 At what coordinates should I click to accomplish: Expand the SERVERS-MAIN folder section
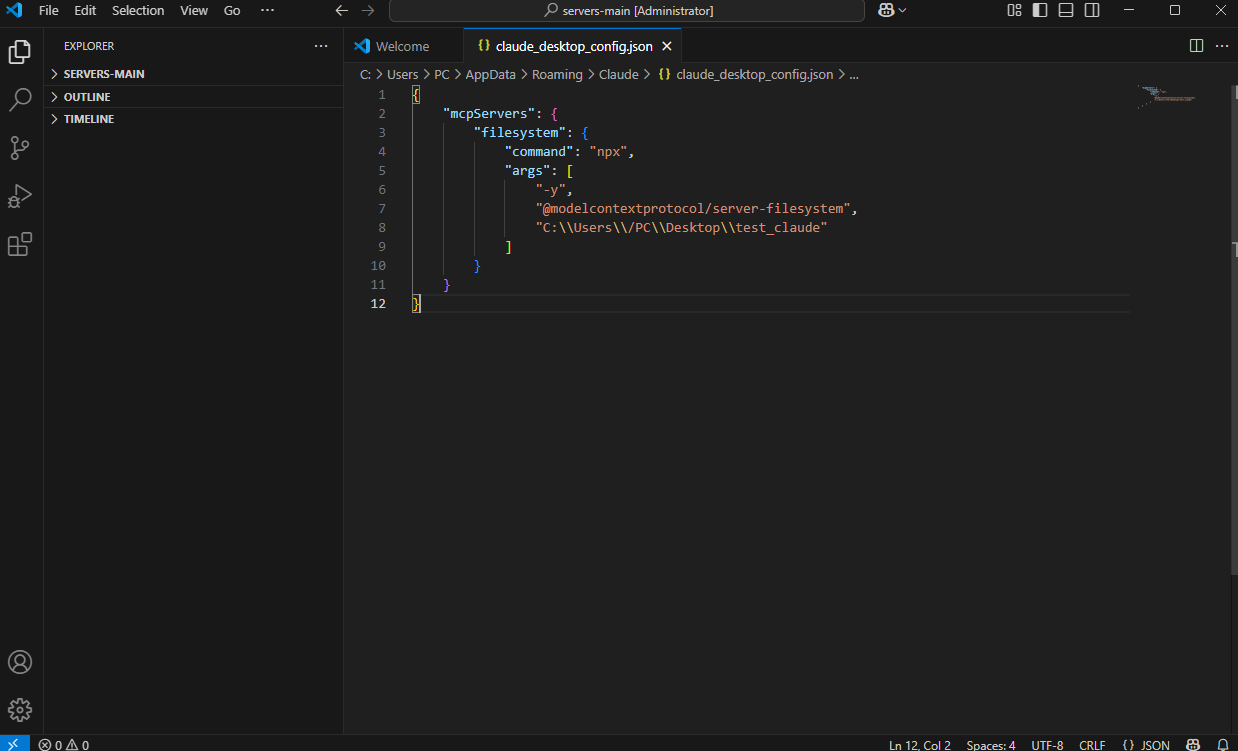point(104,74)
